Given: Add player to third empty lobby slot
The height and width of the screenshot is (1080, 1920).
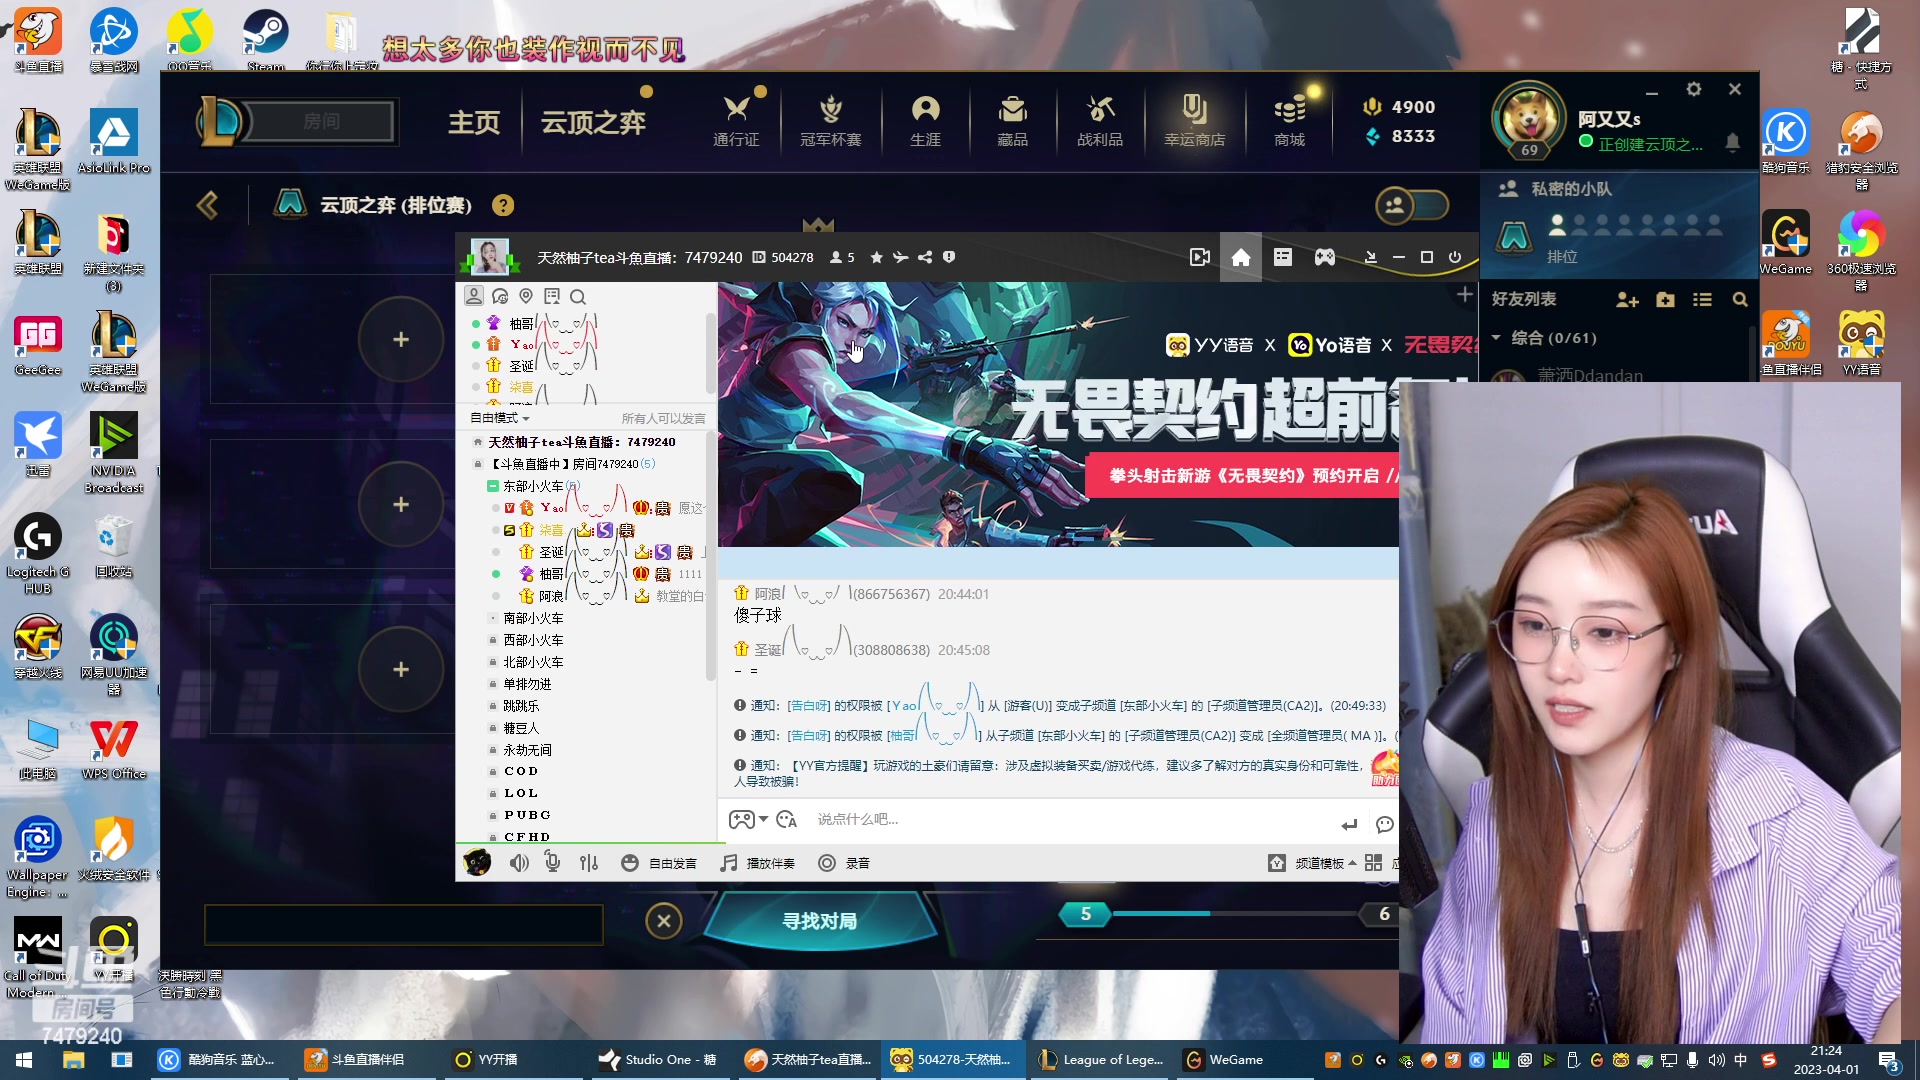Looking at the screenshot, I should tap(401, 669).
